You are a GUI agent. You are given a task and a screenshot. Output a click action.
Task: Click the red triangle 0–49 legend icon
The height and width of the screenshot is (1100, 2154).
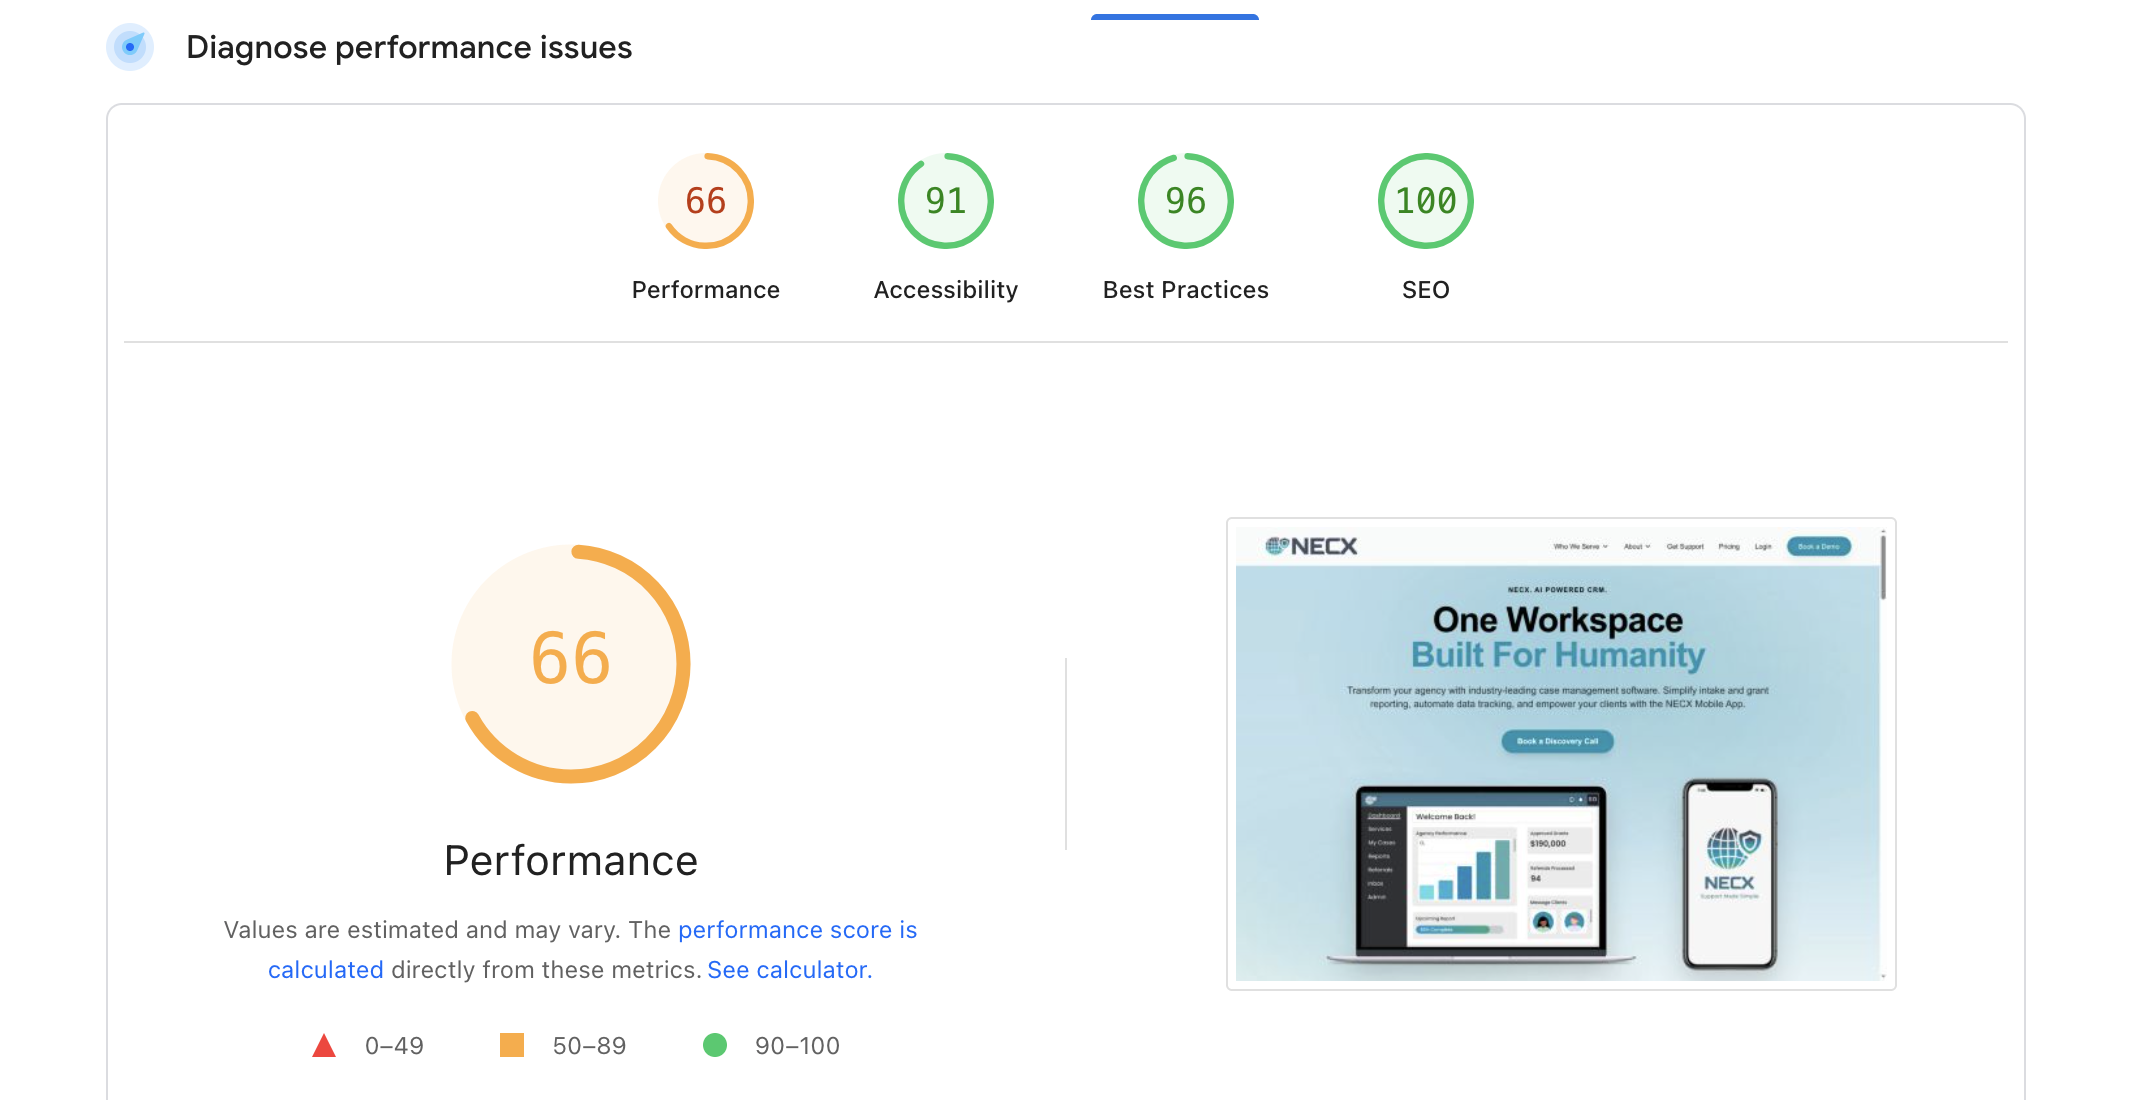coord(324,1046)
